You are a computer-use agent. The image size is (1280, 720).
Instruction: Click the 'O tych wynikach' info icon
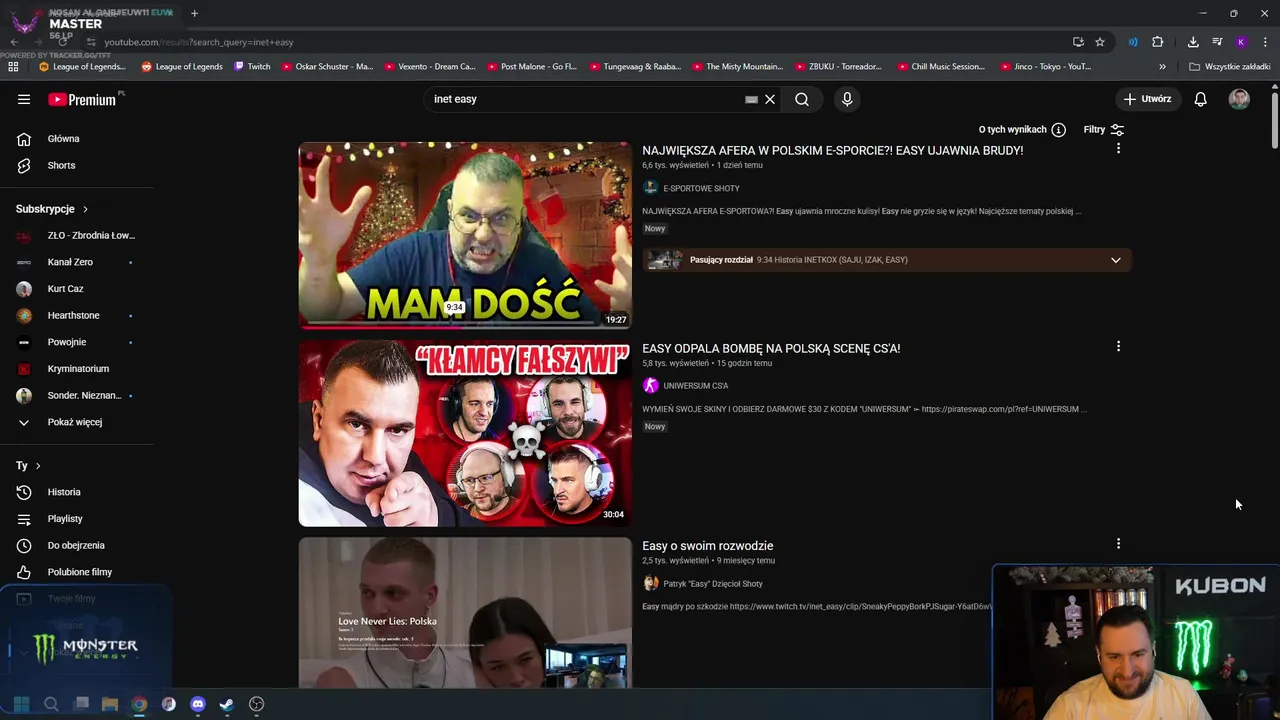pos(1058,129)
